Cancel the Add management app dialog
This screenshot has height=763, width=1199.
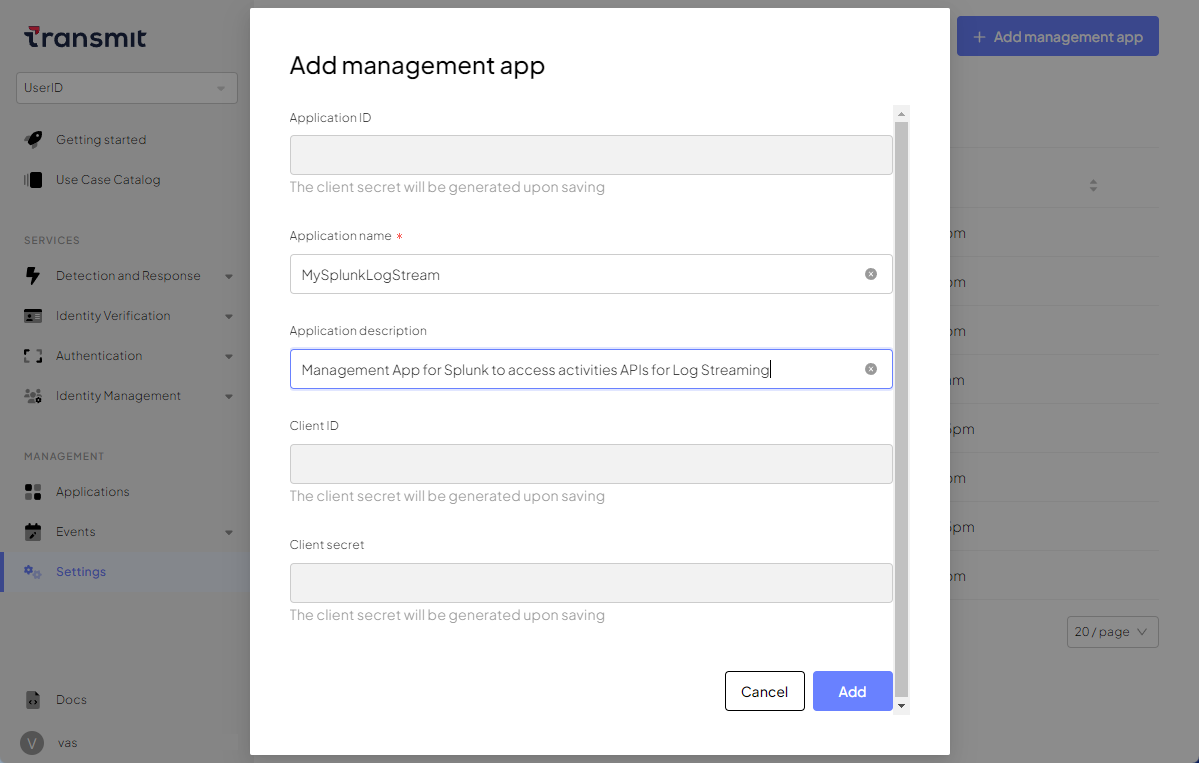pos(764,691)
